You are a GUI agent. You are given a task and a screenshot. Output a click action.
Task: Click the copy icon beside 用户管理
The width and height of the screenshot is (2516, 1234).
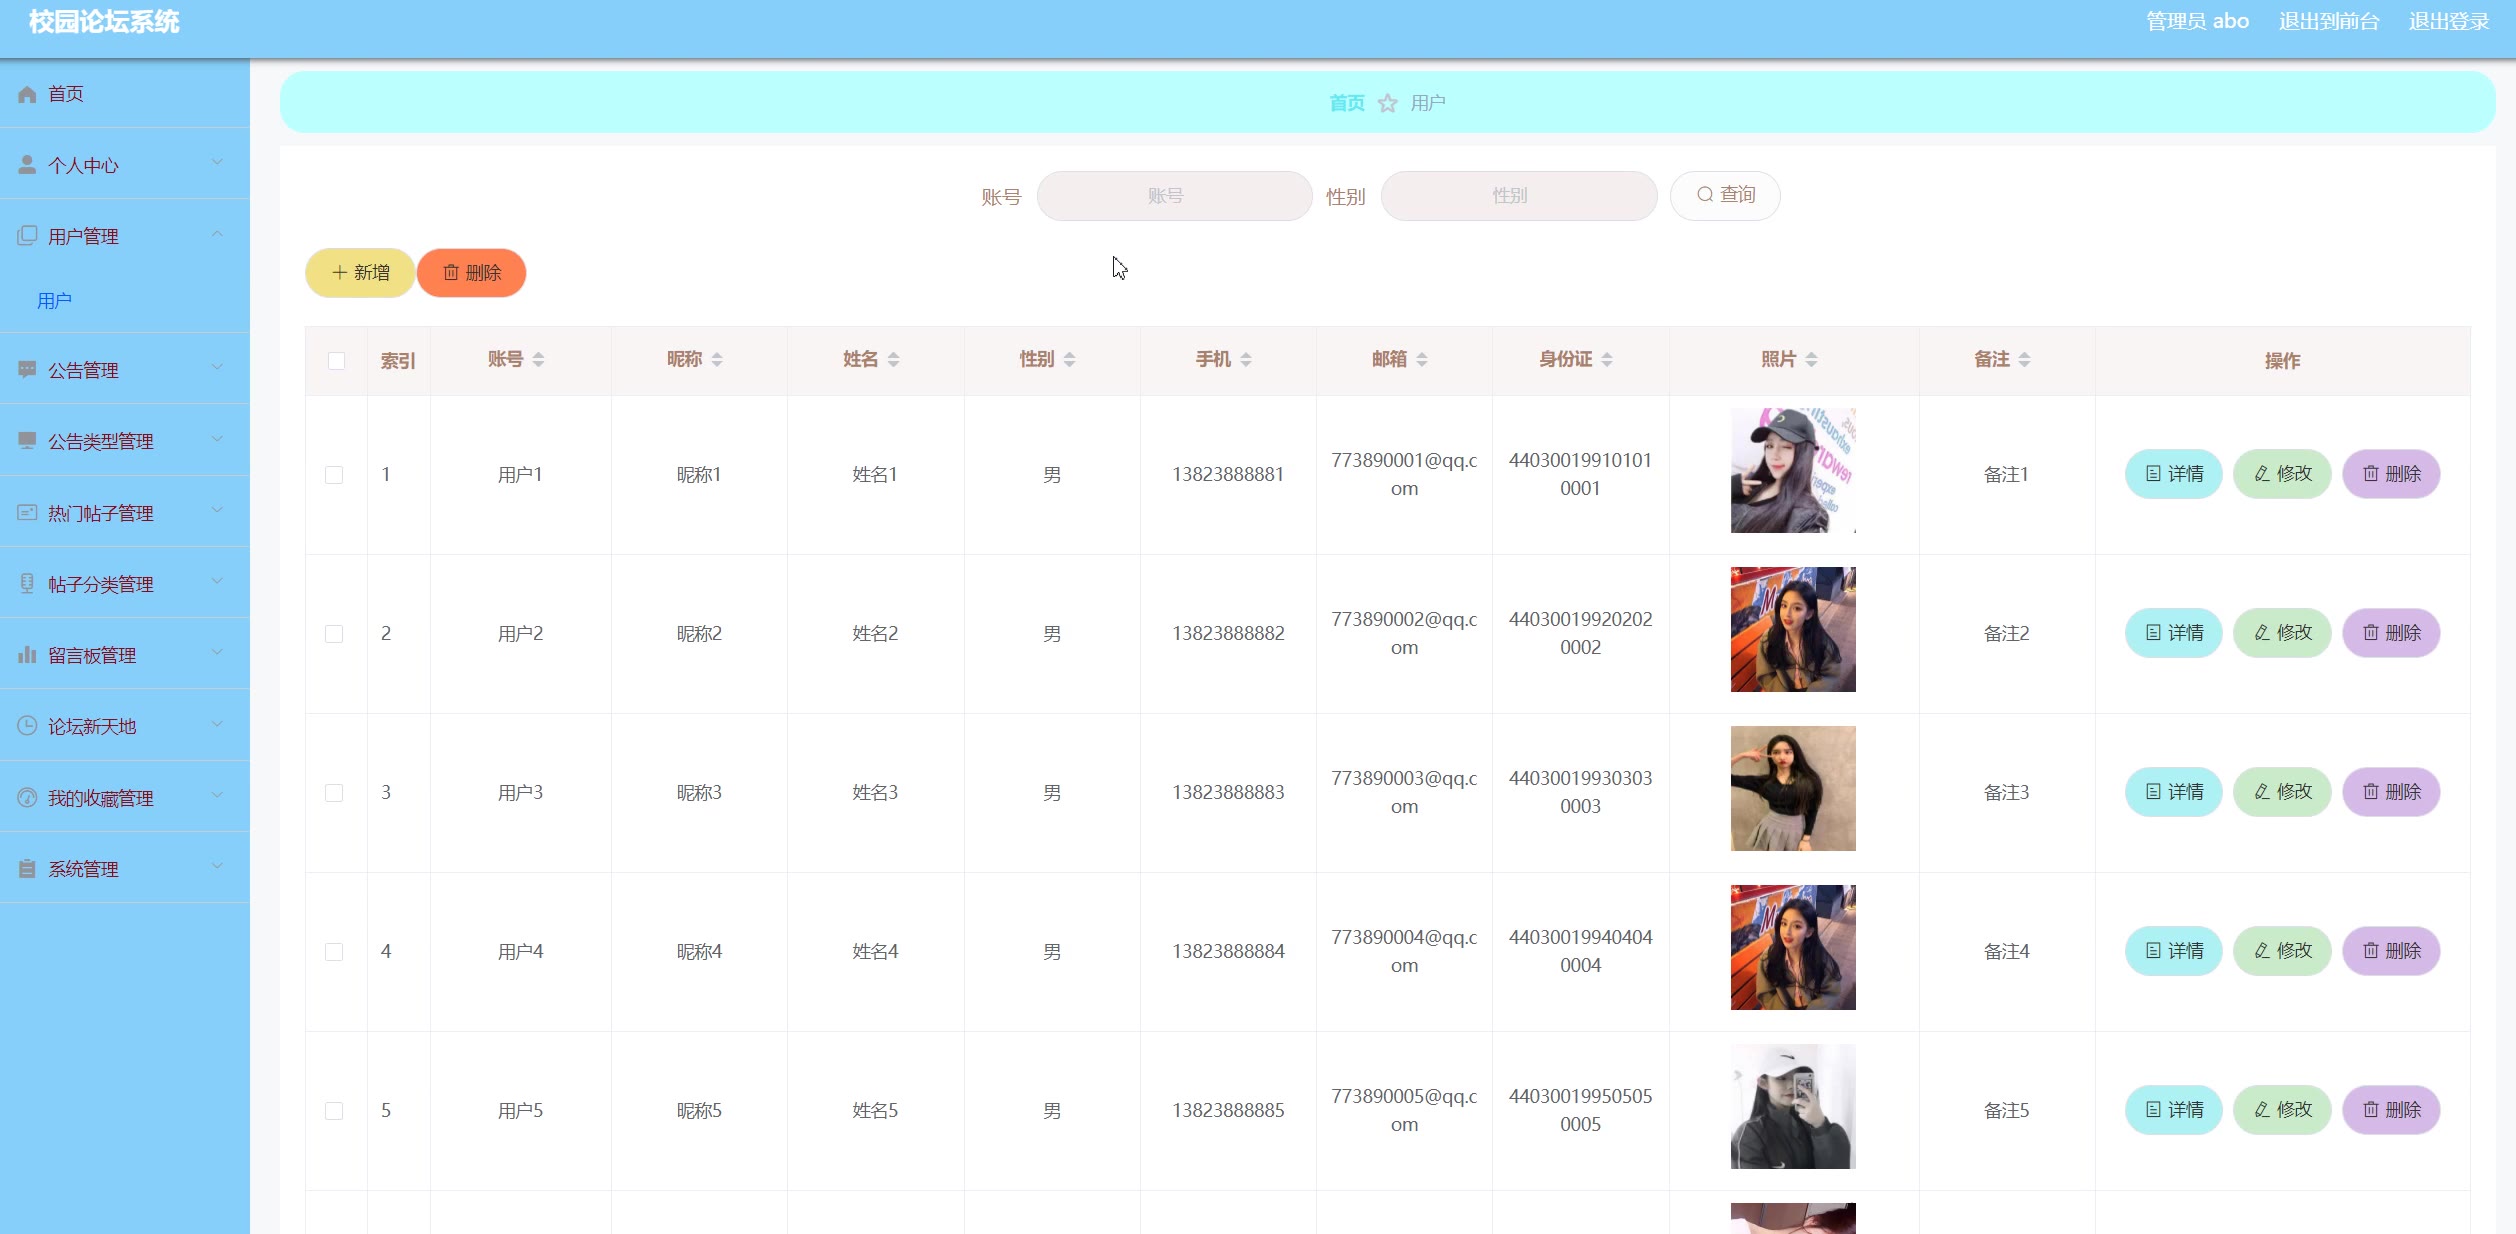click(27, 236)
